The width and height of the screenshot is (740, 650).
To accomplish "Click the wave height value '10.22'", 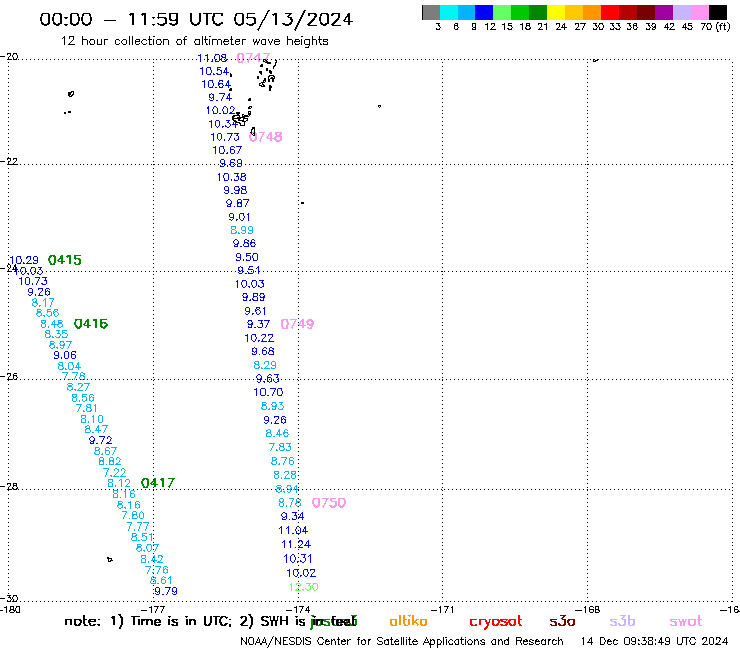I will [x=259, y=338].
